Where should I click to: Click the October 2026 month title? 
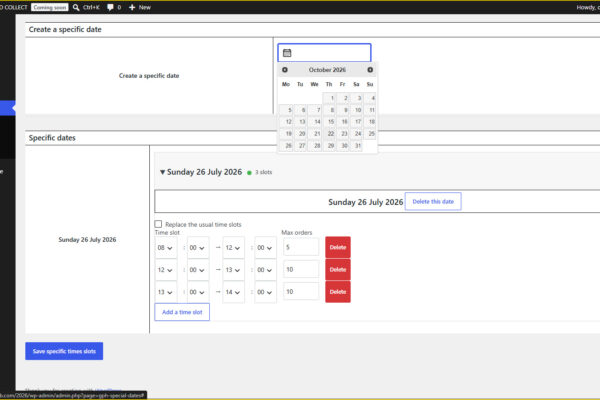tap(327, 70)
